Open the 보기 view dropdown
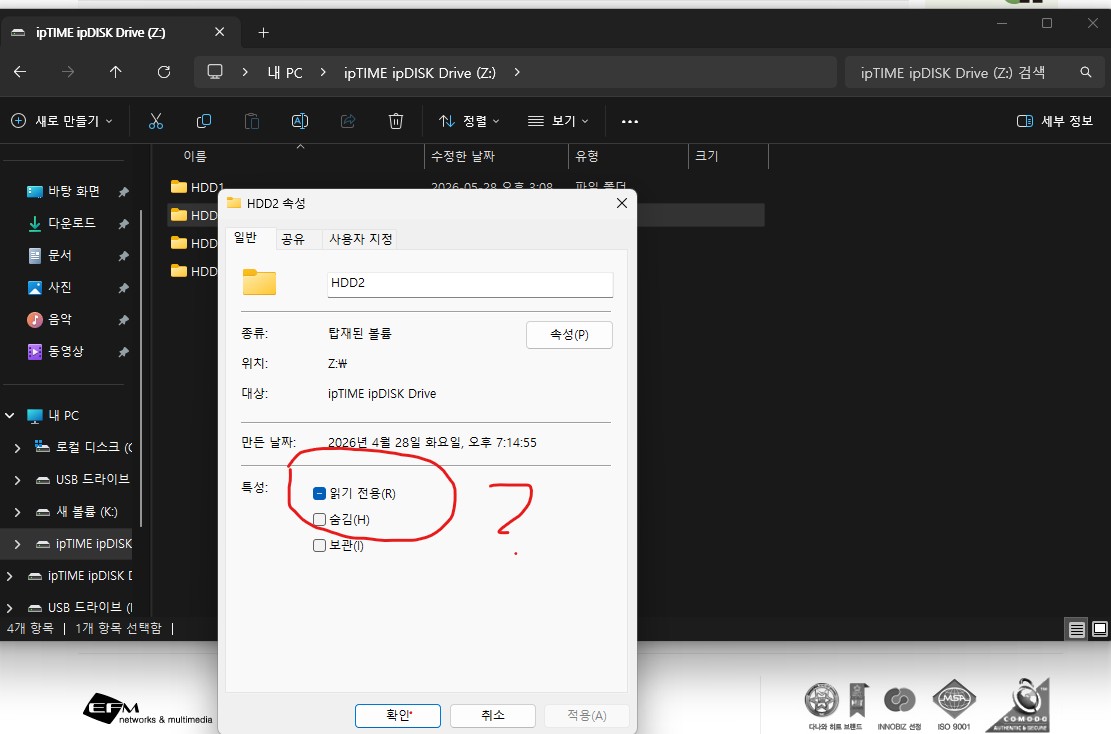This screenshot has width=1111, height=734. [558, 121]
